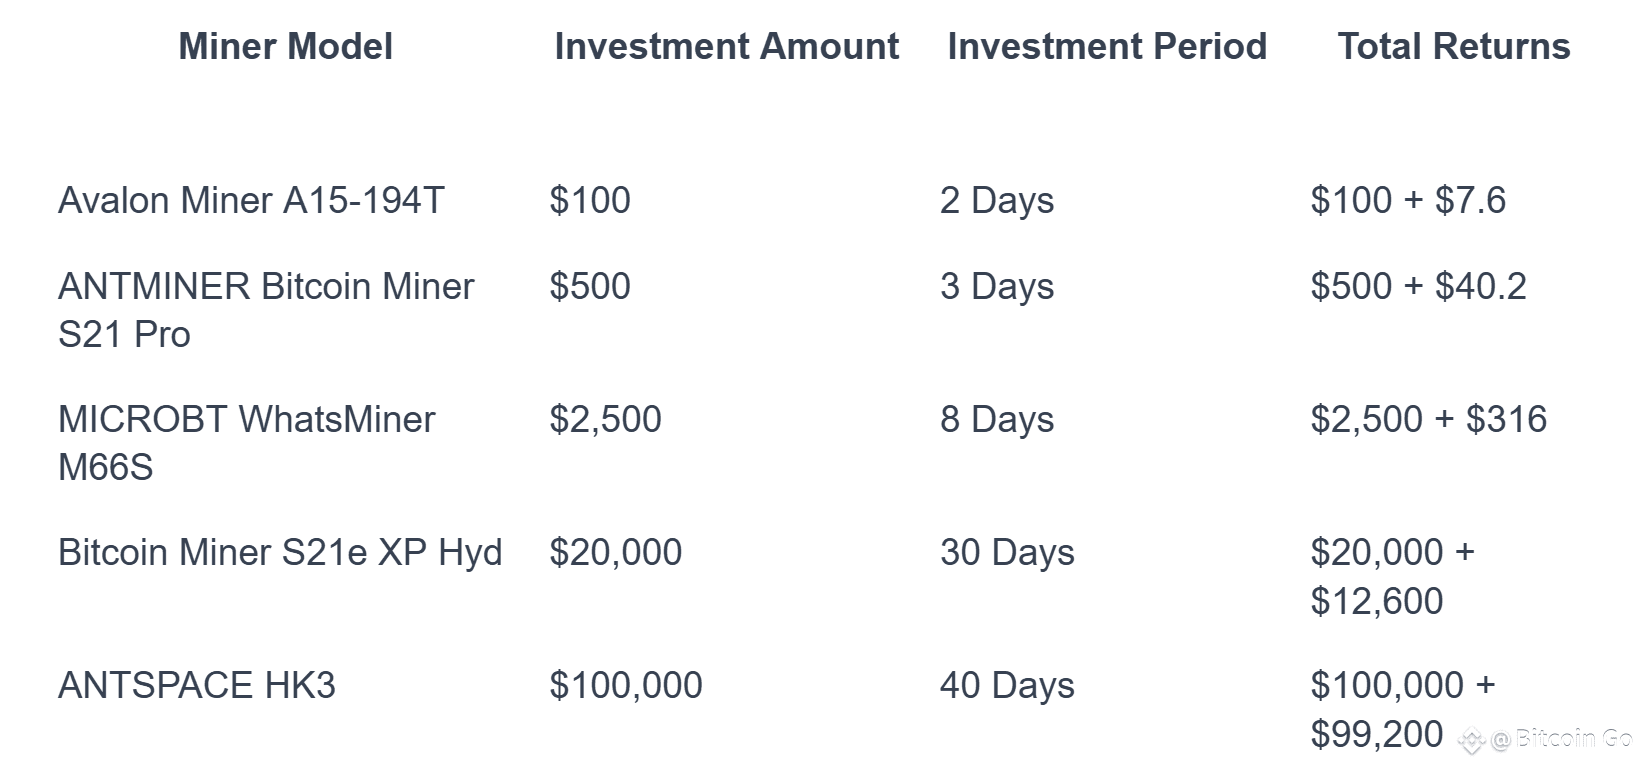This screenshot has height=766, width=1641.
Task: Click the Total Returns column header
Action: (1453, 47)
